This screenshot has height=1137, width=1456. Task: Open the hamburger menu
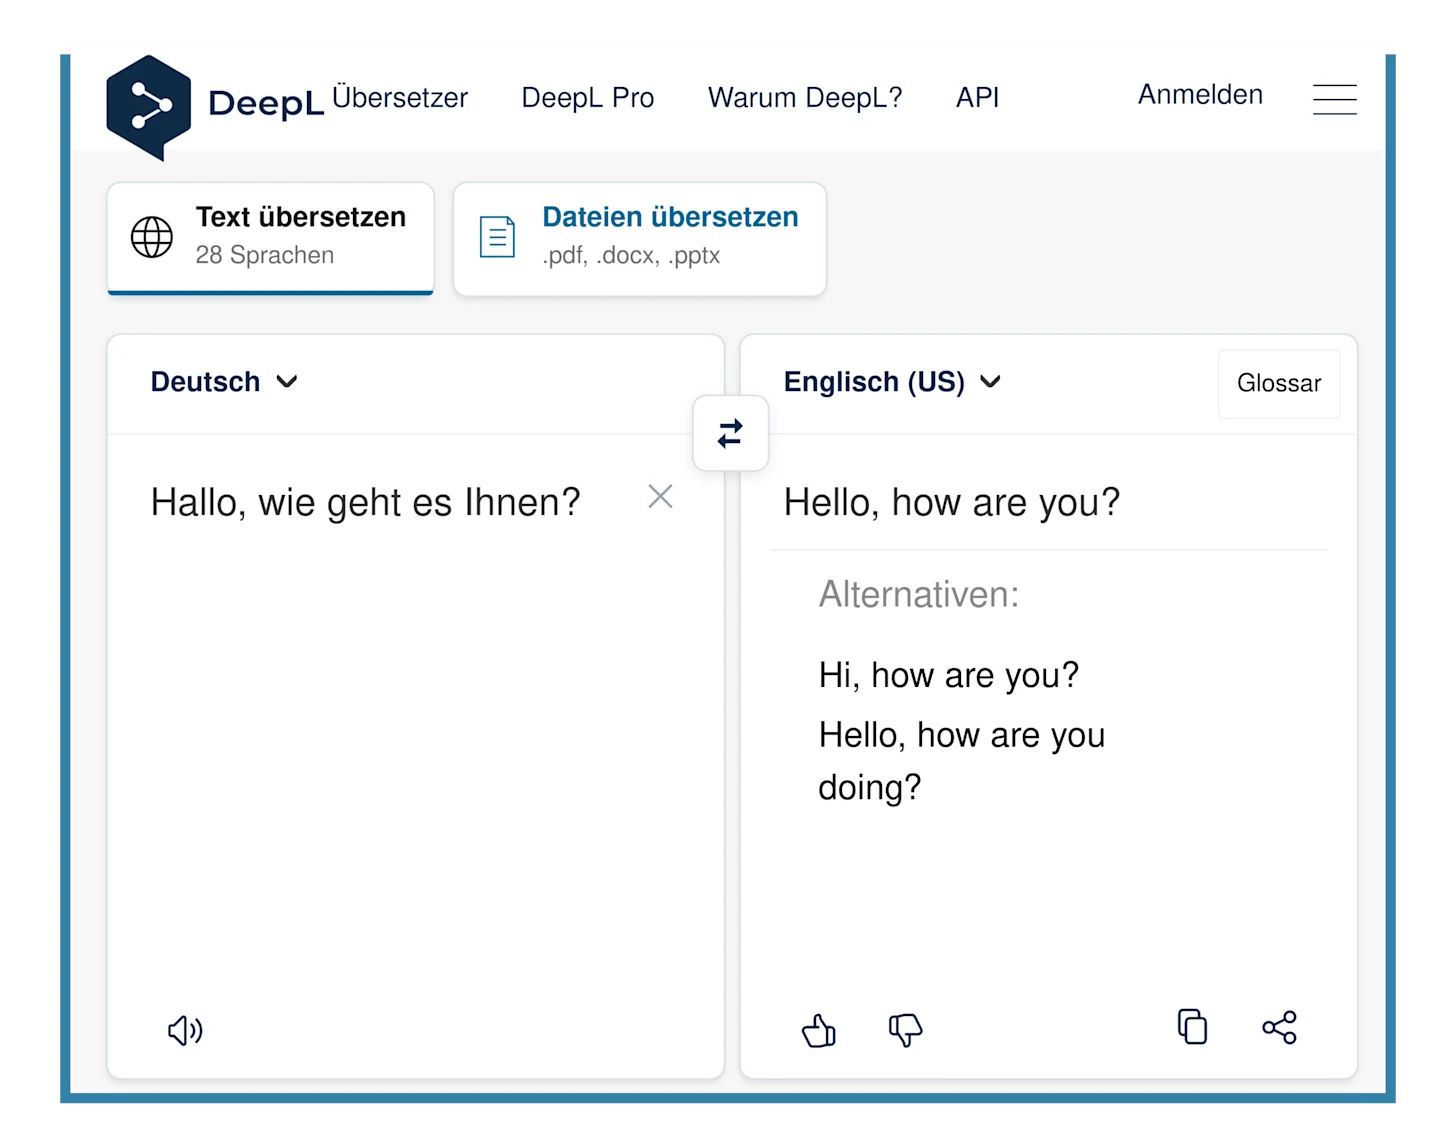pyautogui.click(x=1334, y=99)
